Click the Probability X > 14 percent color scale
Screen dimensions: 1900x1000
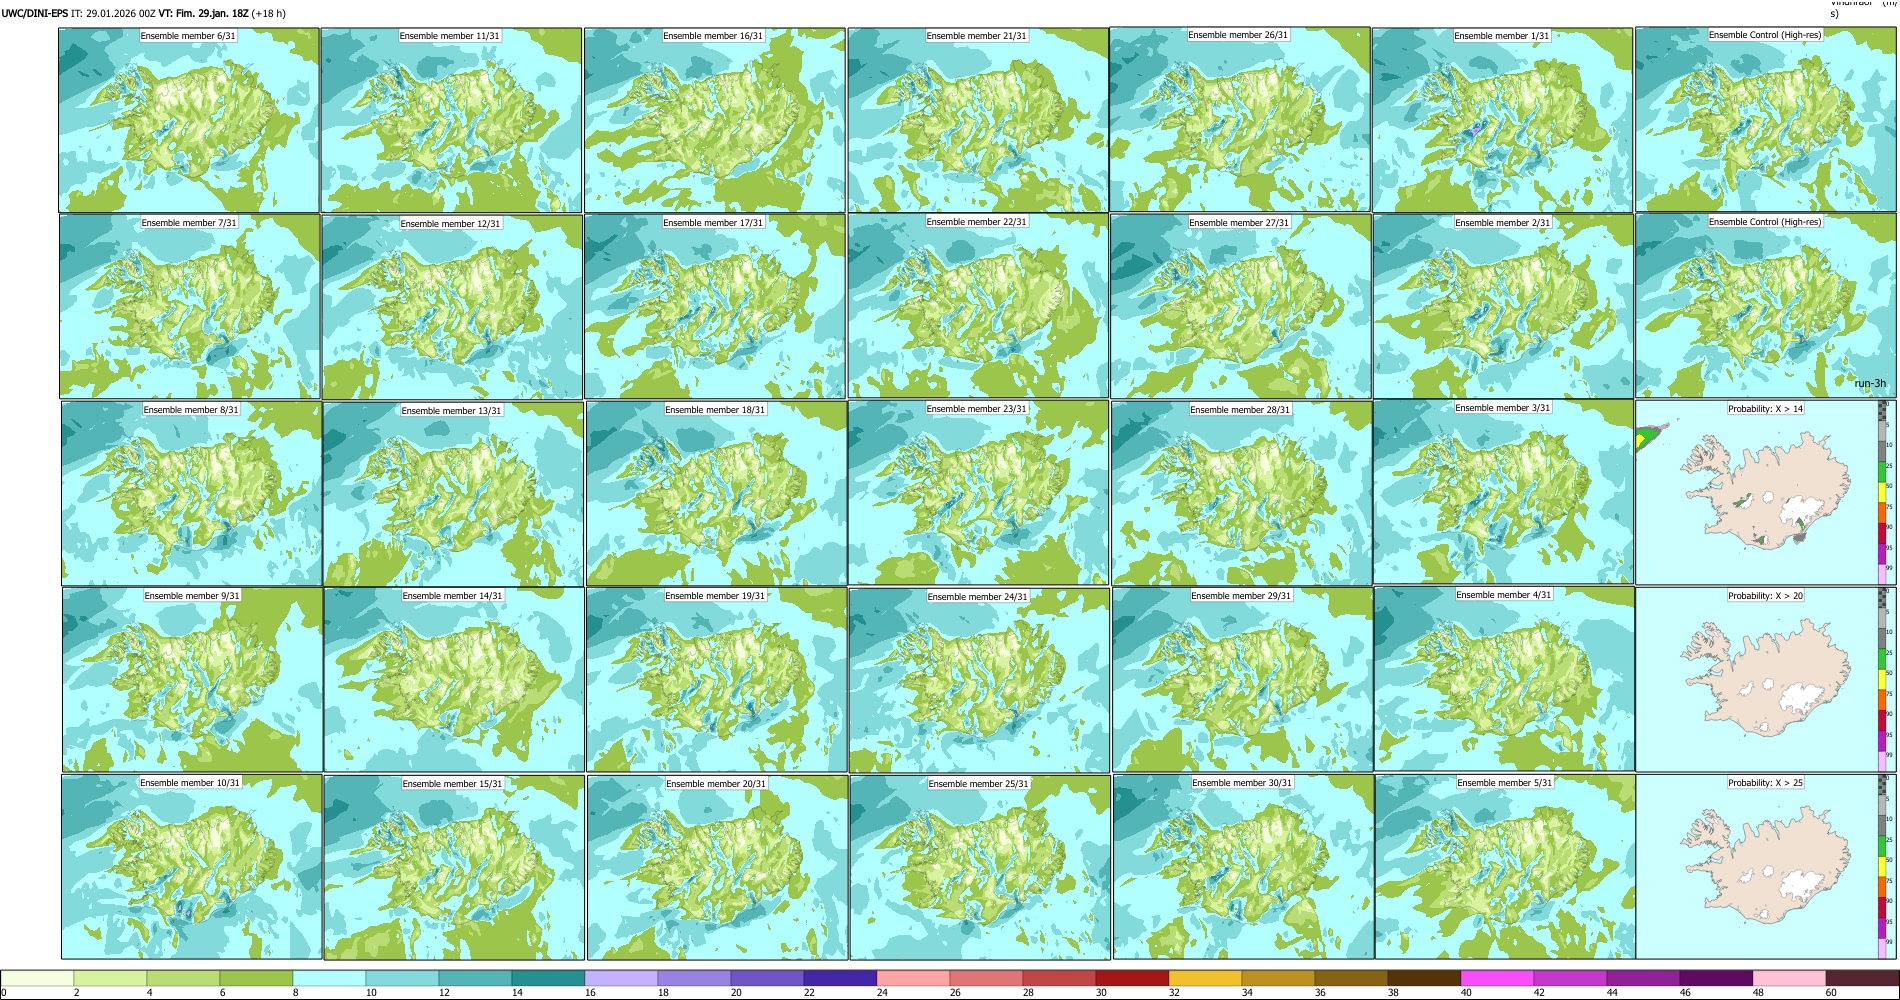point(1883,491)
